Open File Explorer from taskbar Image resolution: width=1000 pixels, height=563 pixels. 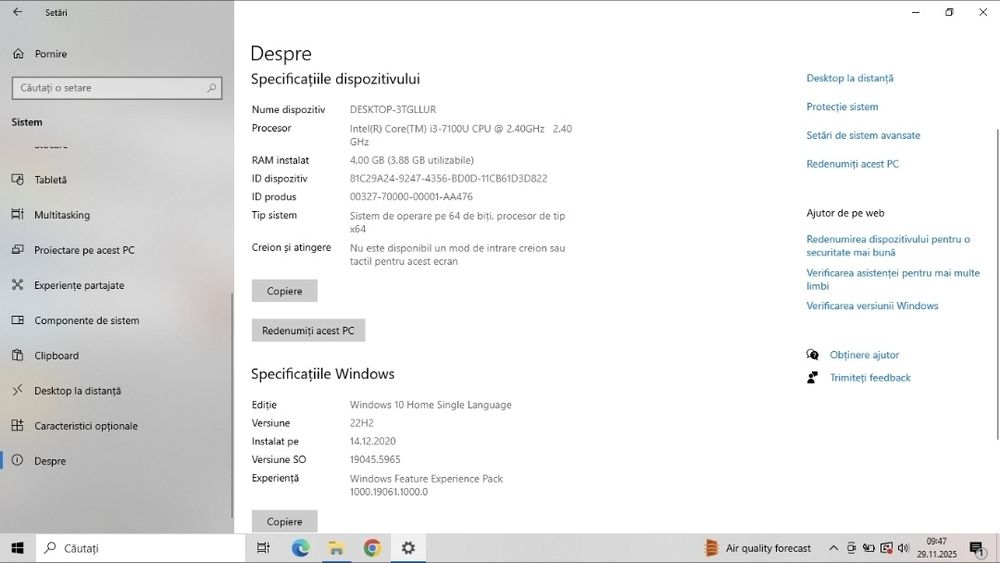[x=336, y=548]
